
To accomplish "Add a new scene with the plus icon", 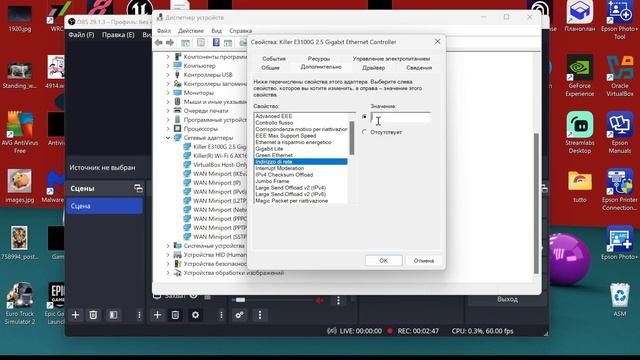I will point(76,315).
